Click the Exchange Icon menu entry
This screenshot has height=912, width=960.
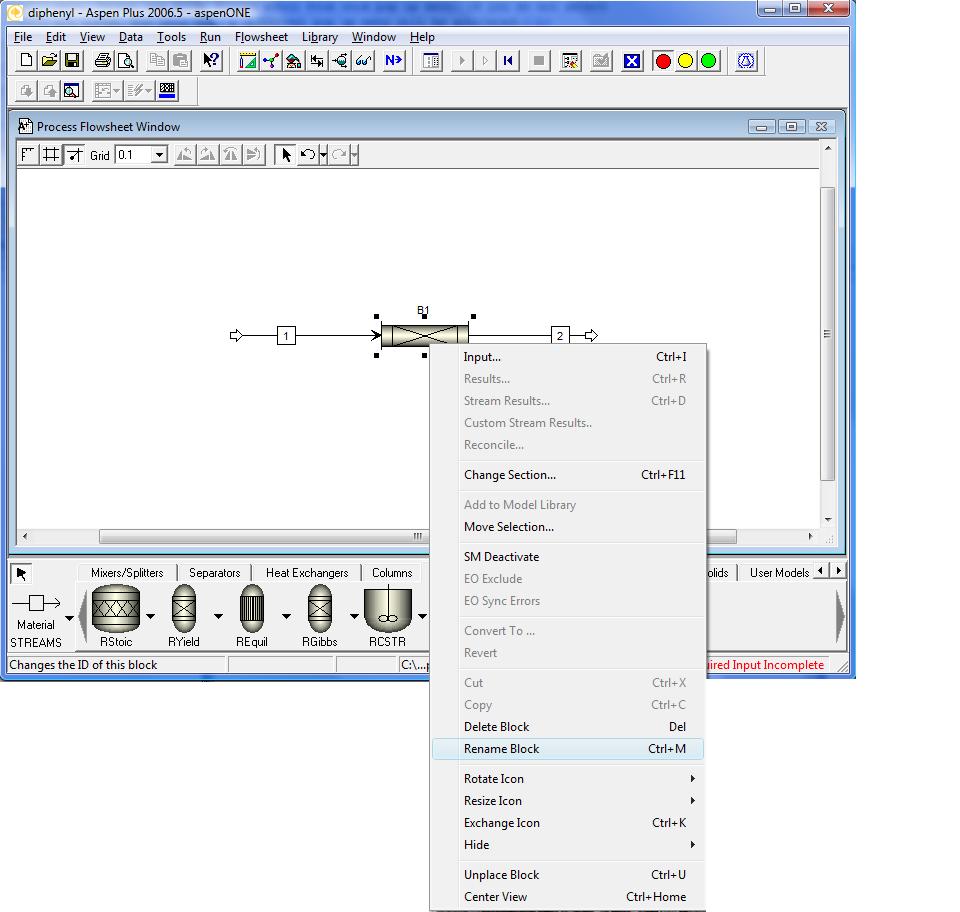point(568,823)
